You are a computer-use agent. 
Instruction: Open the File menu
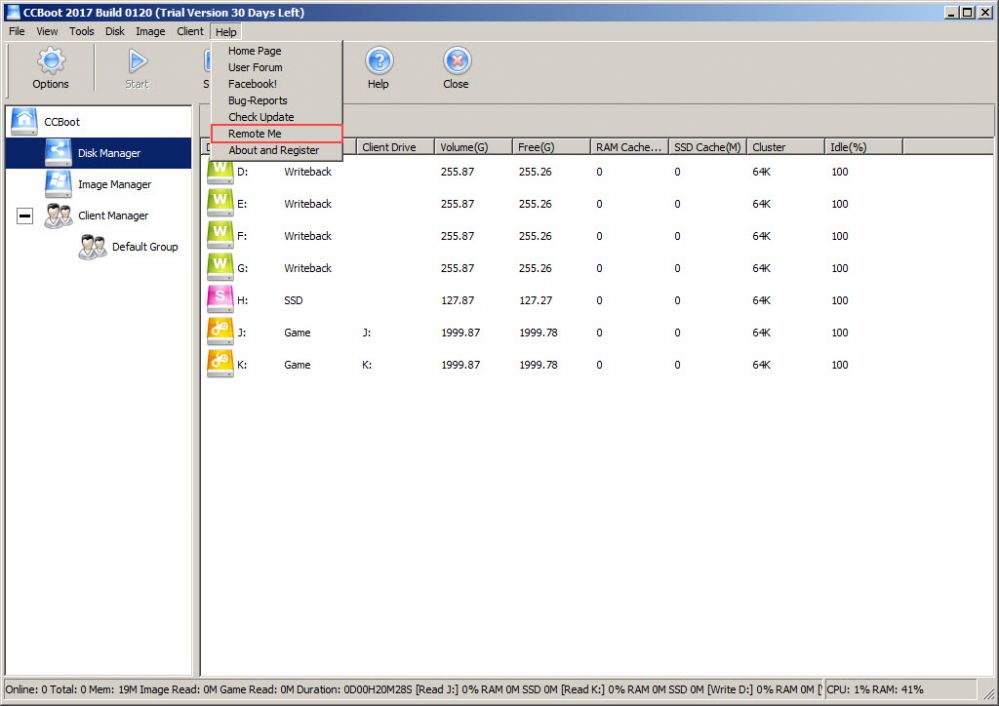[x=17, y=31]
